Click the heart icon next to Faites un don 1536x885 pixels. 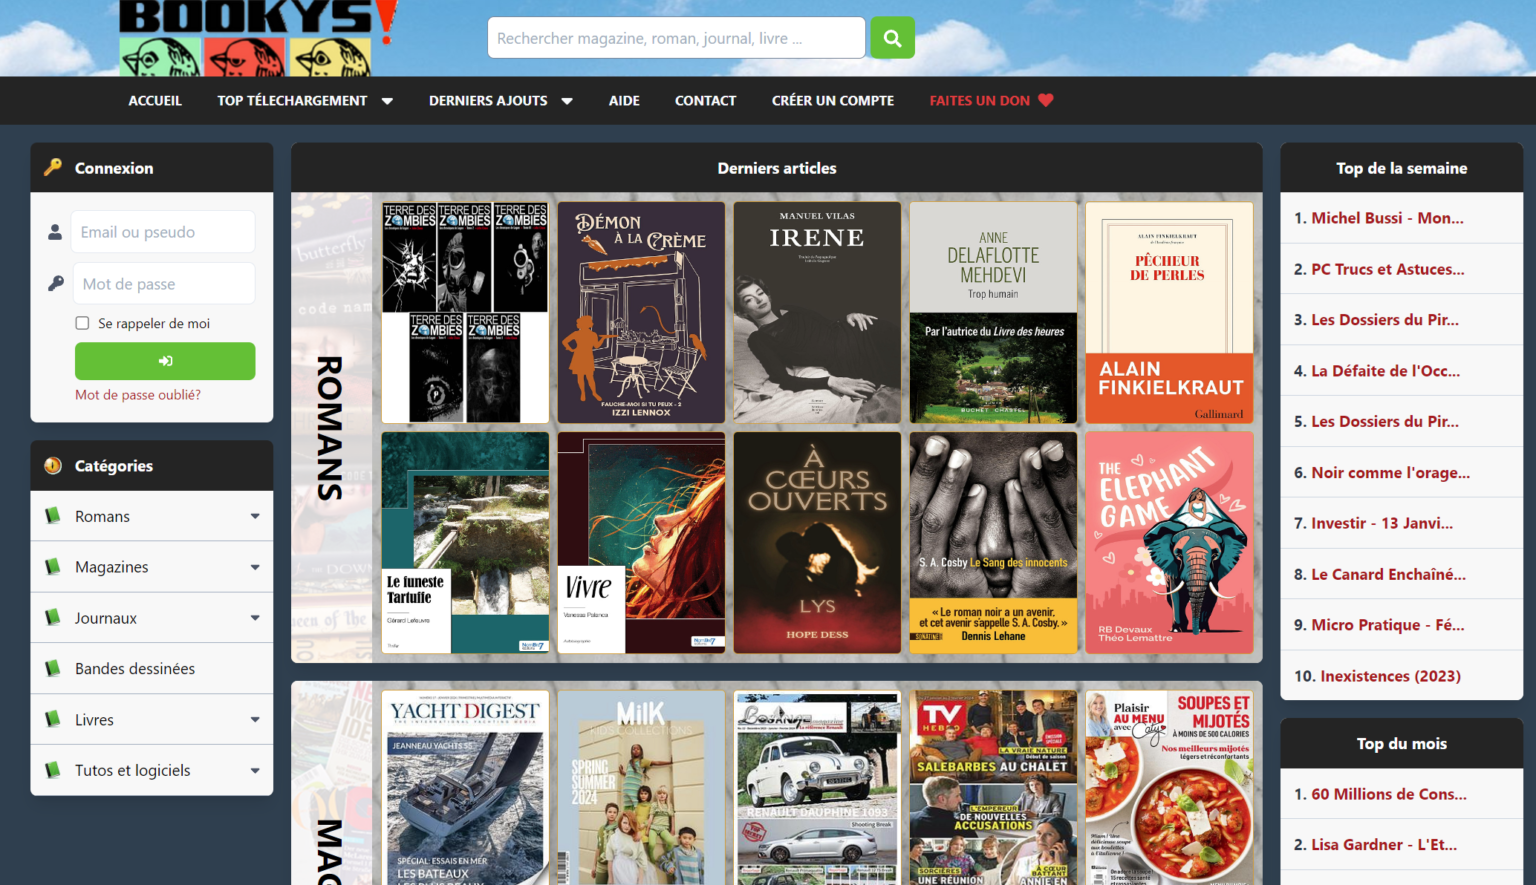(x=1046, y=100)
